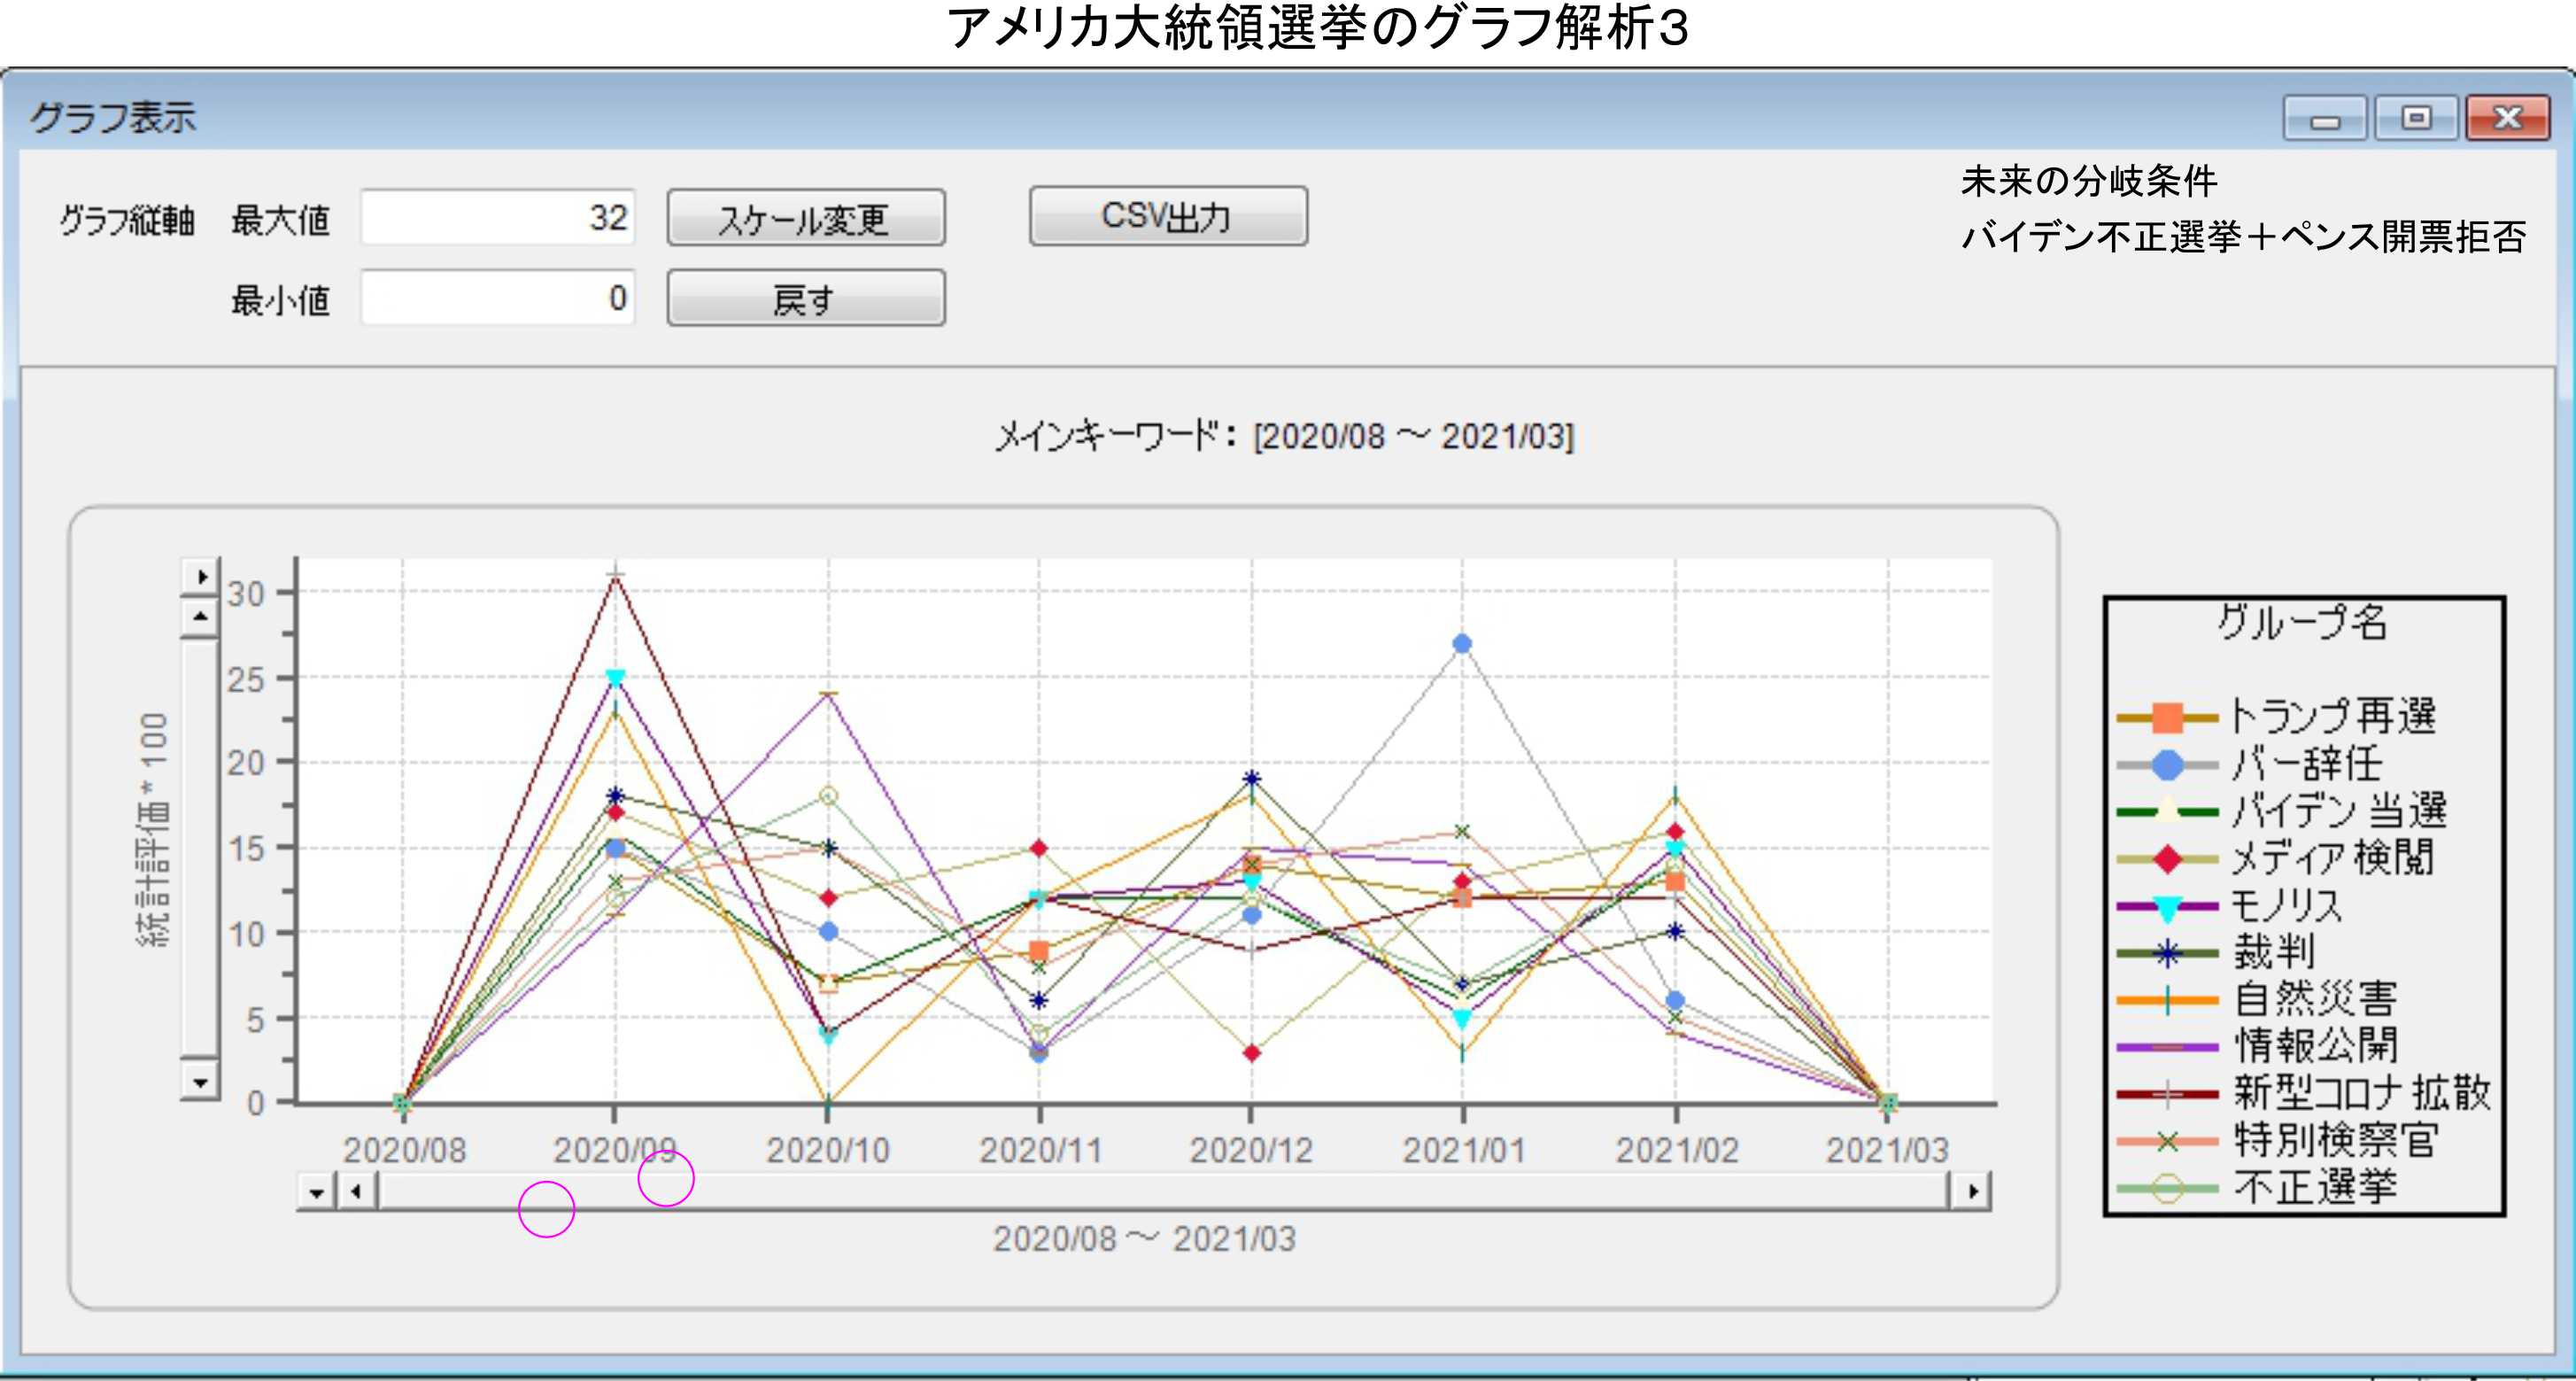Image resolution: width=2576 pixels, height=1381 pixels.
Task: Click right arrow atop vertical axis scrollbar
Action: [201, 577]
